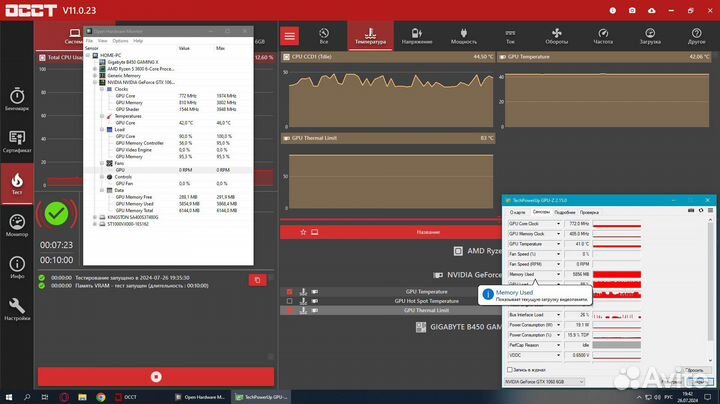Expand the KINGSTON SA400S37480G drive node
Screen dimensions: 720x404
95,217
